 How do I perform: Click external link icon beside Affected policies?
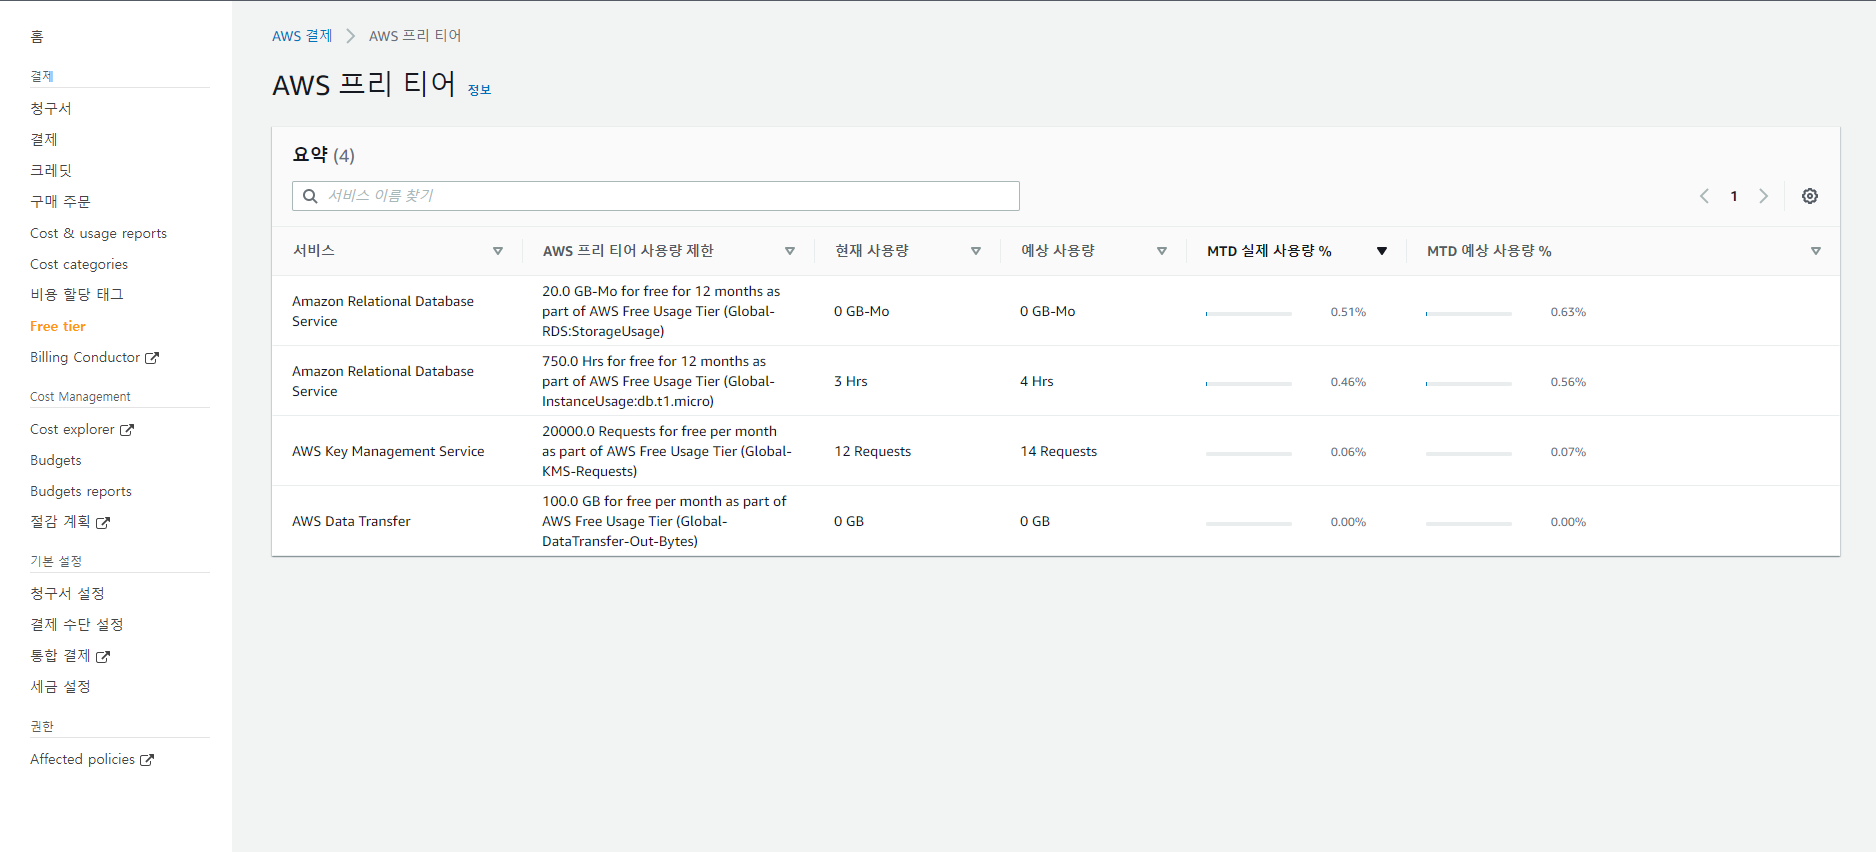click(x=147, y=760)
